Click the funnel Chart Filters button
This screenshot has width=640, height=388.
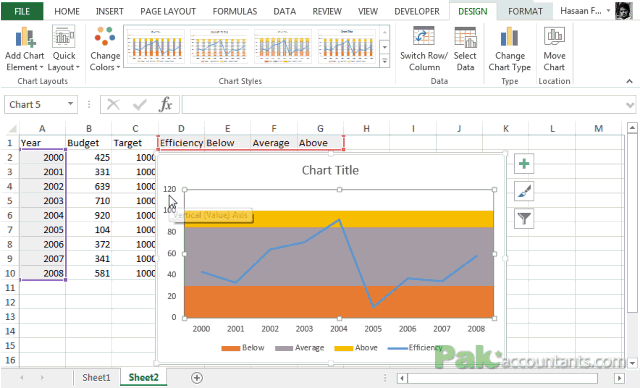[524, 219]
